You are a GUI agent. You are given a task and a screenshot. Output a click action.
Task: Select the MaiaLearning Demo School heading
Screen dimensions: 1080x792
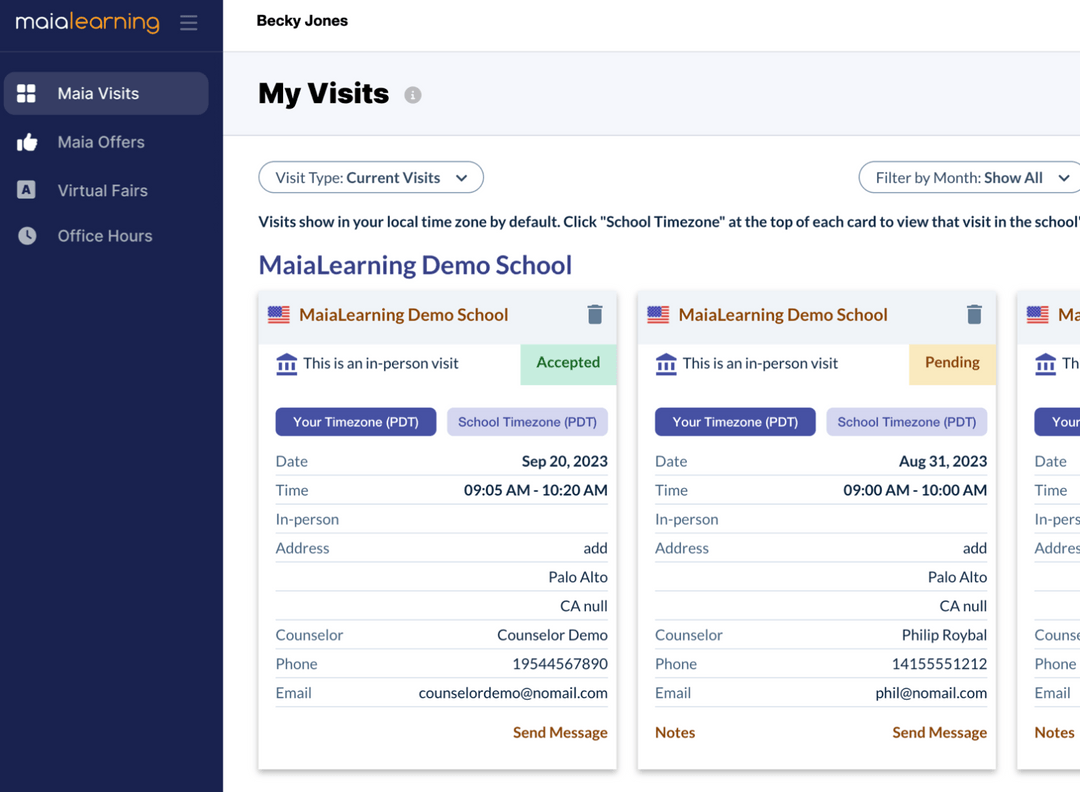415,265
